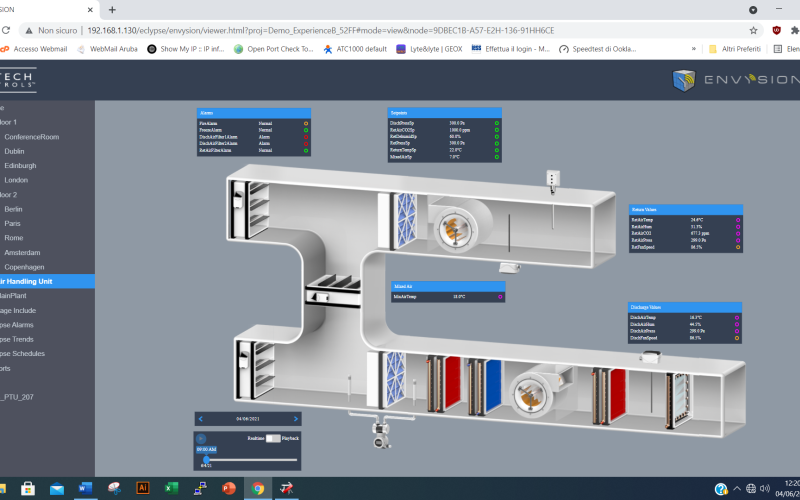
Task: Click the play button in playback panel
Action: click(x=200, y=438)
